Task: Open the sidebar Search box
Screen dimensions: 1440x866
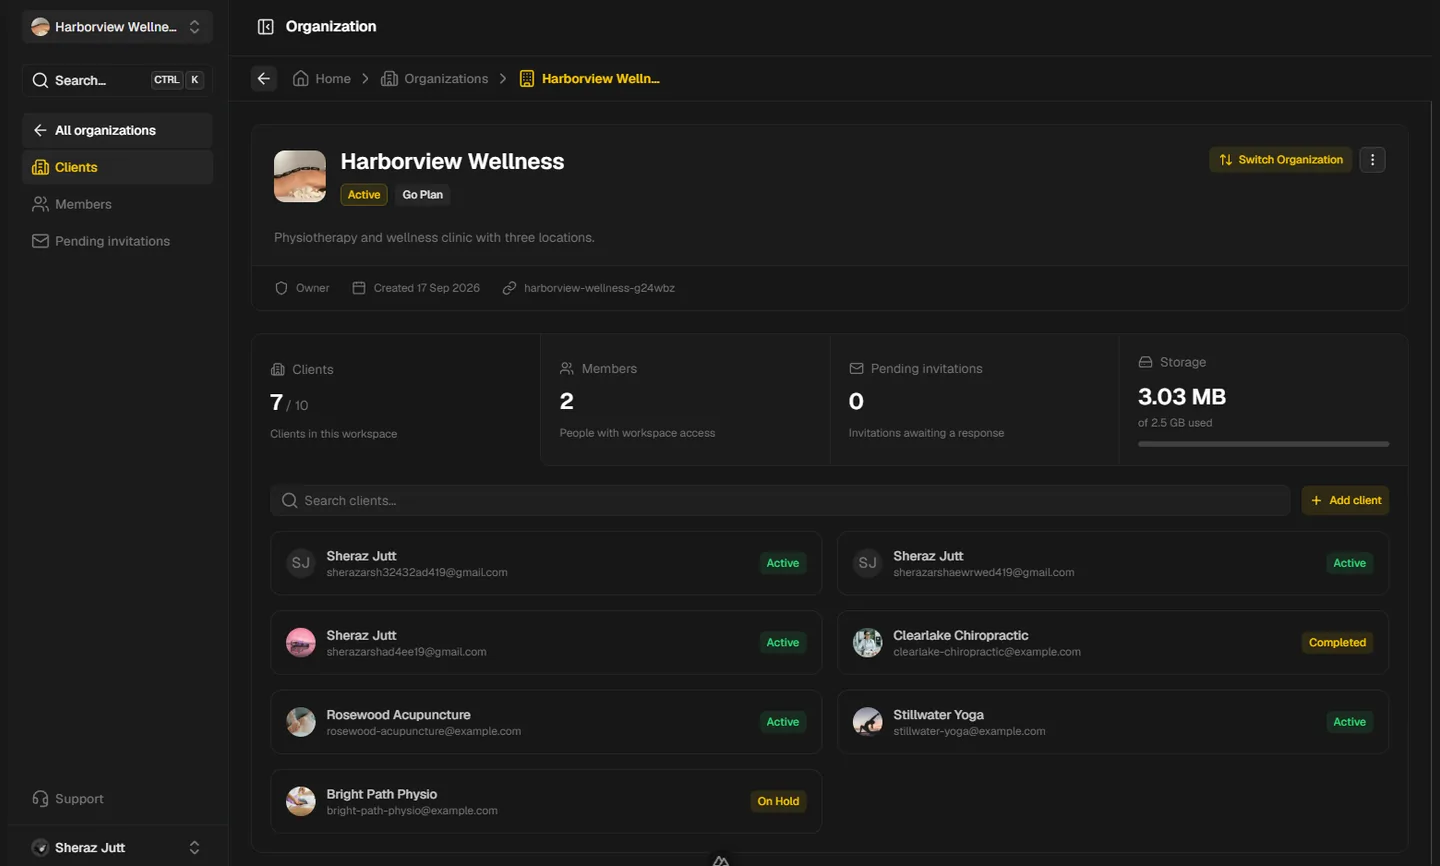Action: 117,80
